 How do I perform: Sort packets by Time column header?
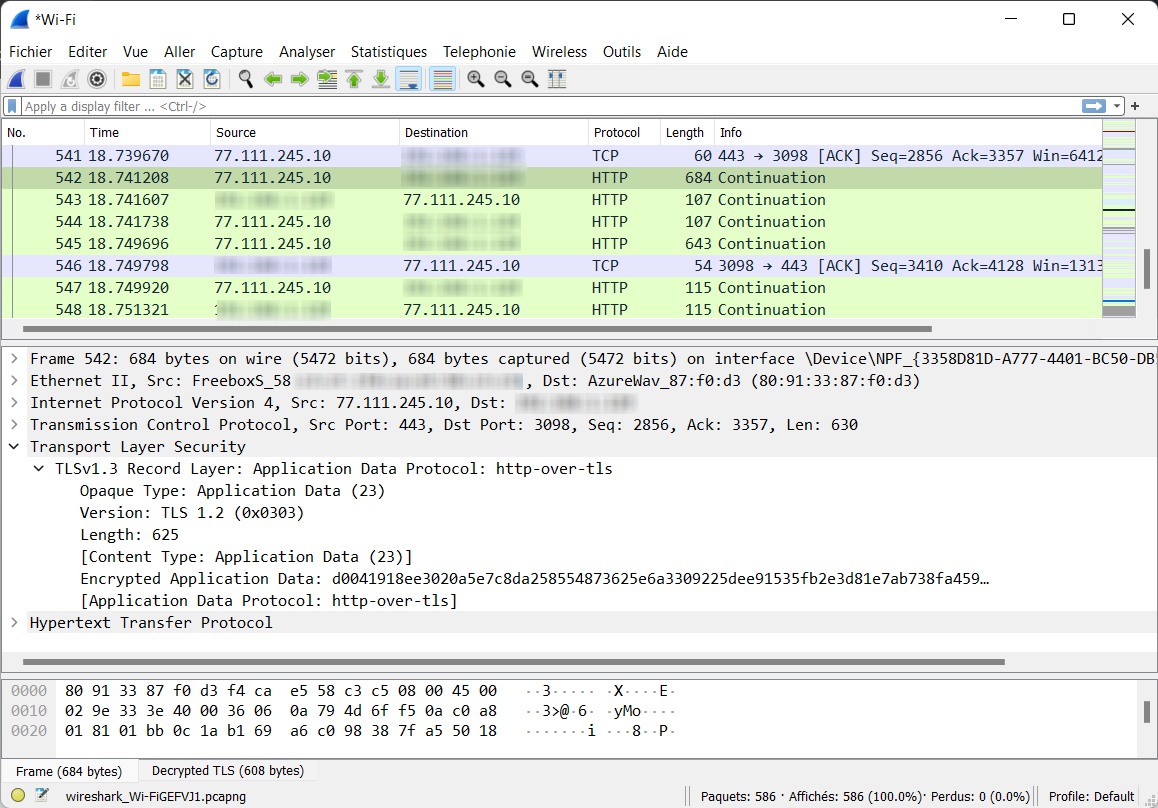pos(147,133)
